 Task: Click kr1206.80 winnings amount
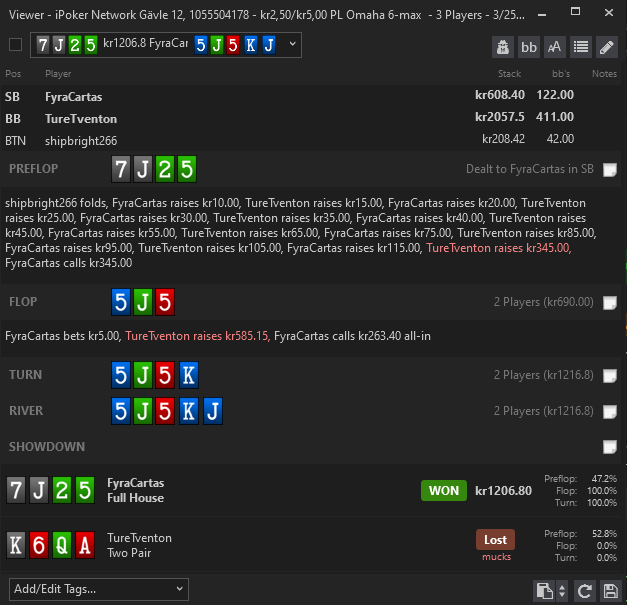click(x=503, y=491)
